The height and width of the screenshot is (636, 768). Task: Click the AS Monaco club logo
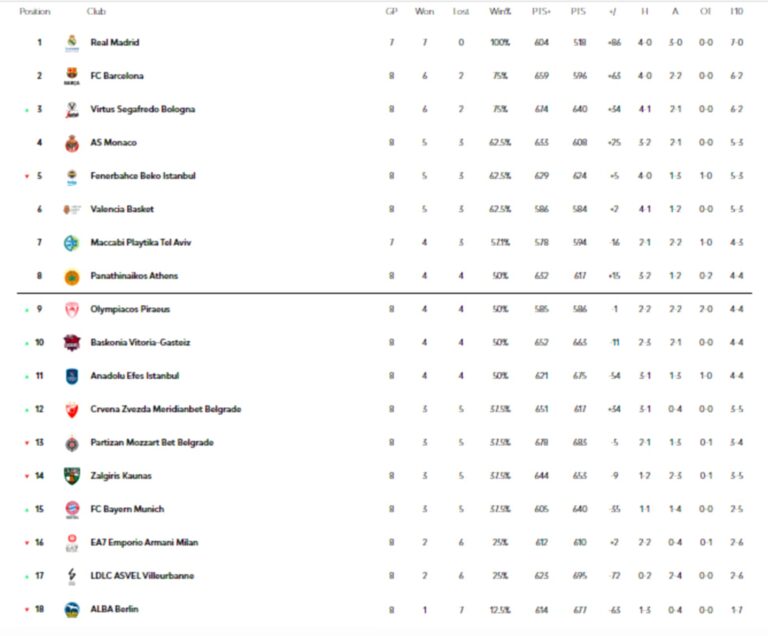pos(71,143)
